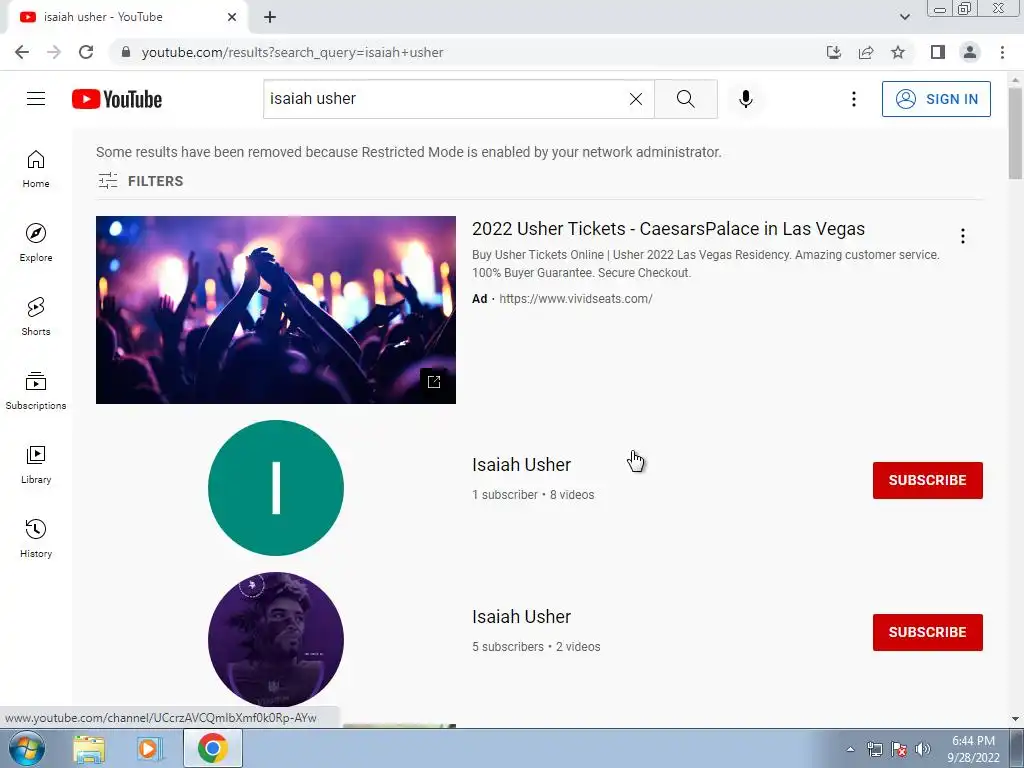The height and width of the screenshot is (768, 1024).
Task: Subscribe to Isaiah Usher with 1 subscriber
Action: pos(927,480)
